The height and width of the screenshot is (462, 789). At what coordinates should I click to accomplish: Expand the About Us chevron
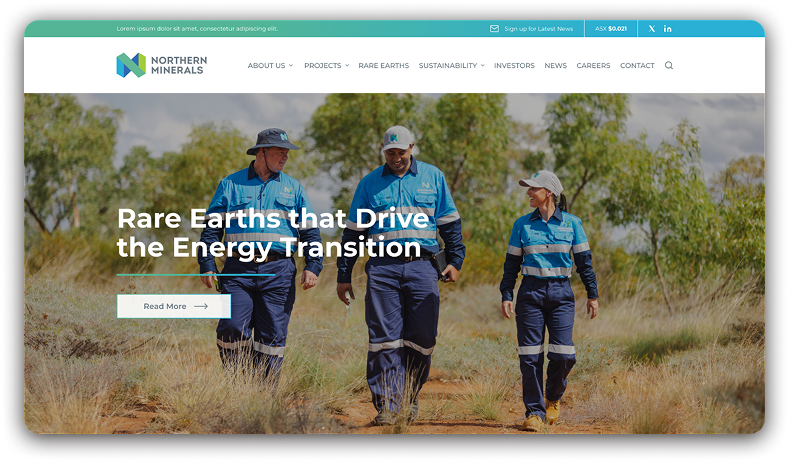click(291, 65)
